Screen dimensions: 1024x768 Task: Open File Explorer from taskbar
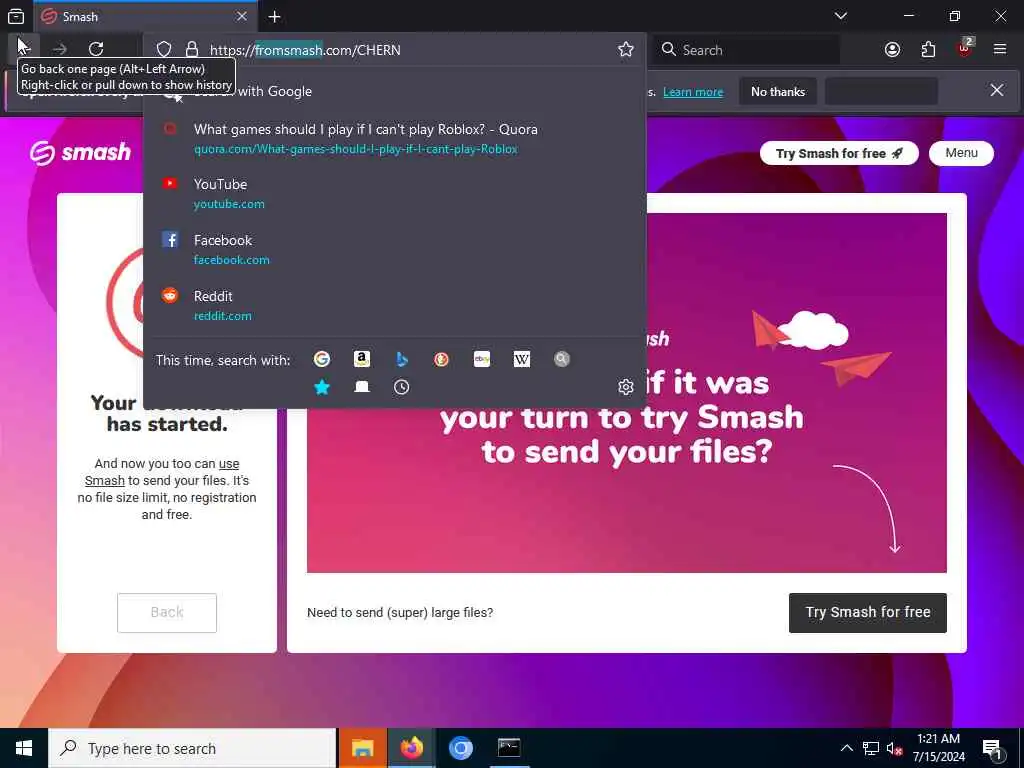click(362, 748)
